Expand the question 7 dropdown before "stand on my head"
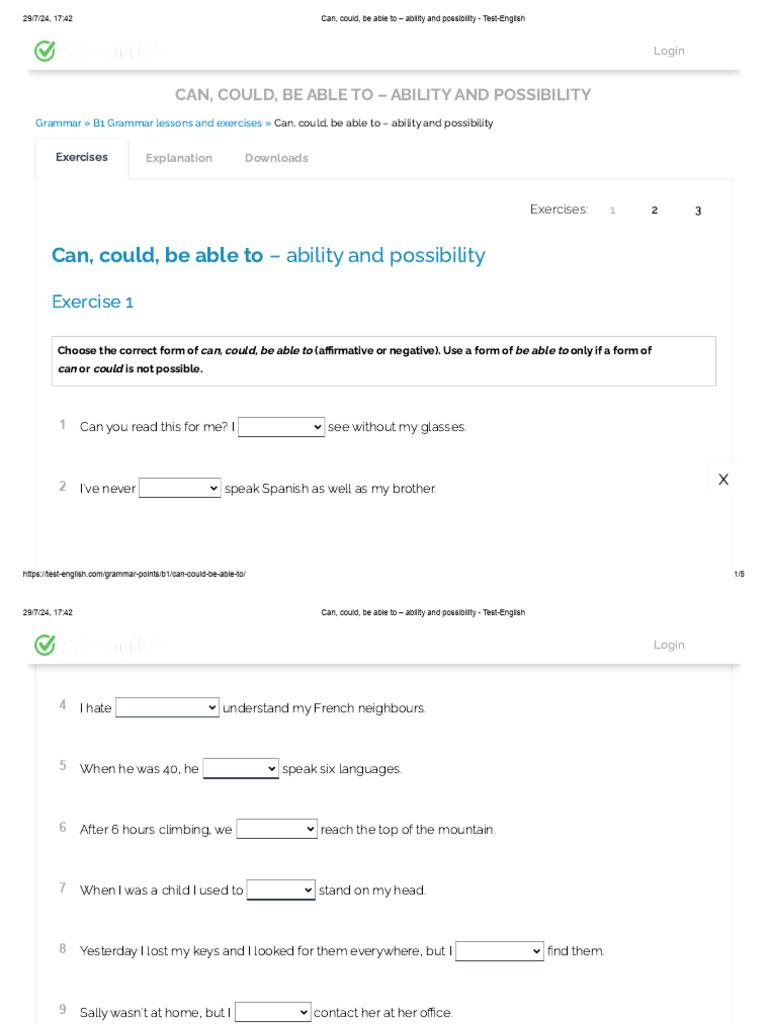The width and height of the screenshot is (768, 1024). tap(281, 890)
